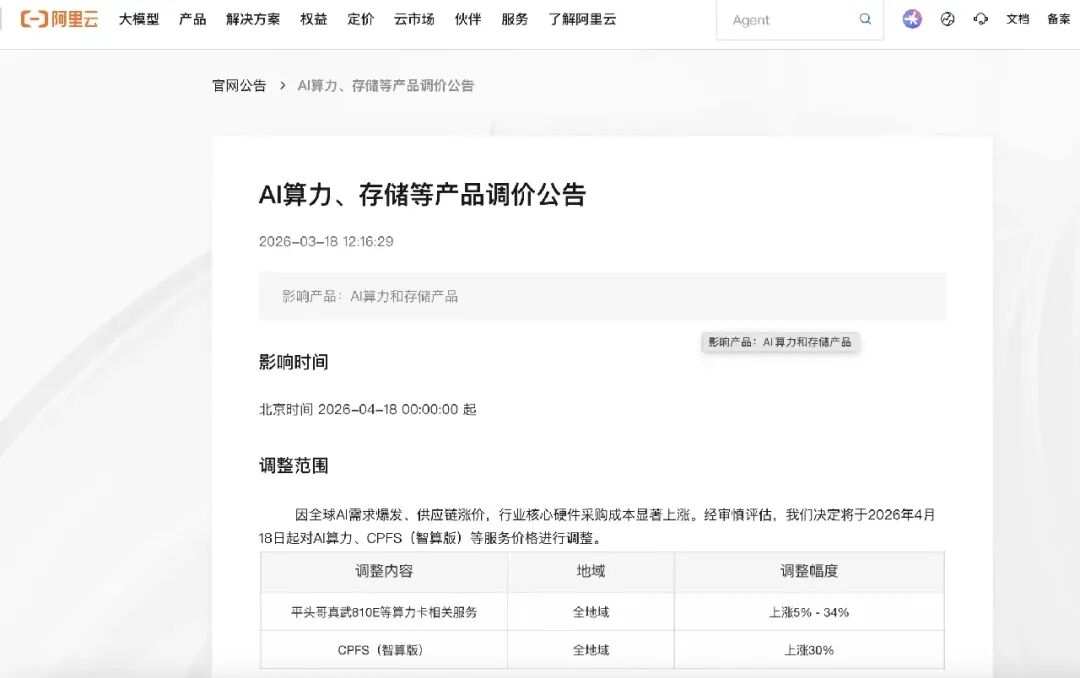Click the search magnifier icon

pos(865,19)
